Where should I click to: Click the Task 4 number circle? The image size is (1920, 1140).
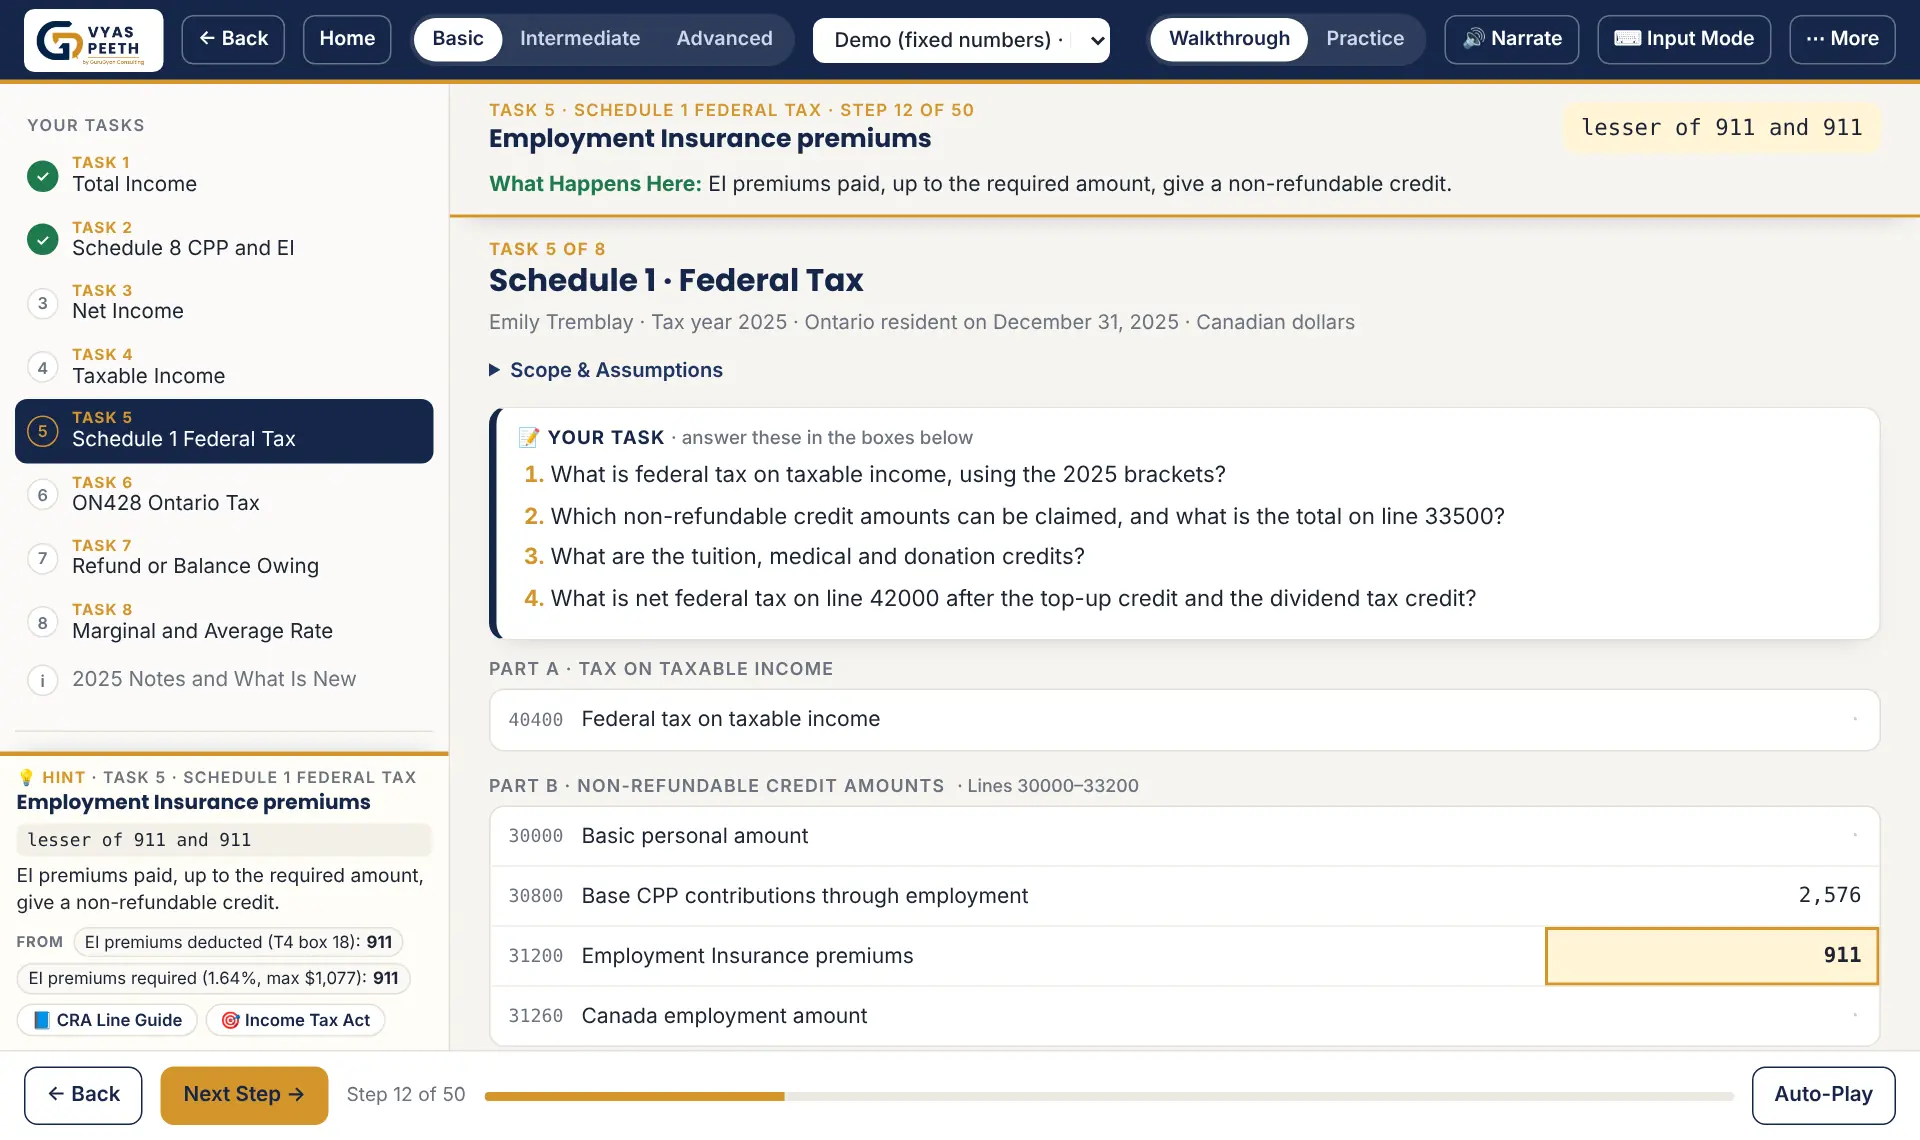42,368
